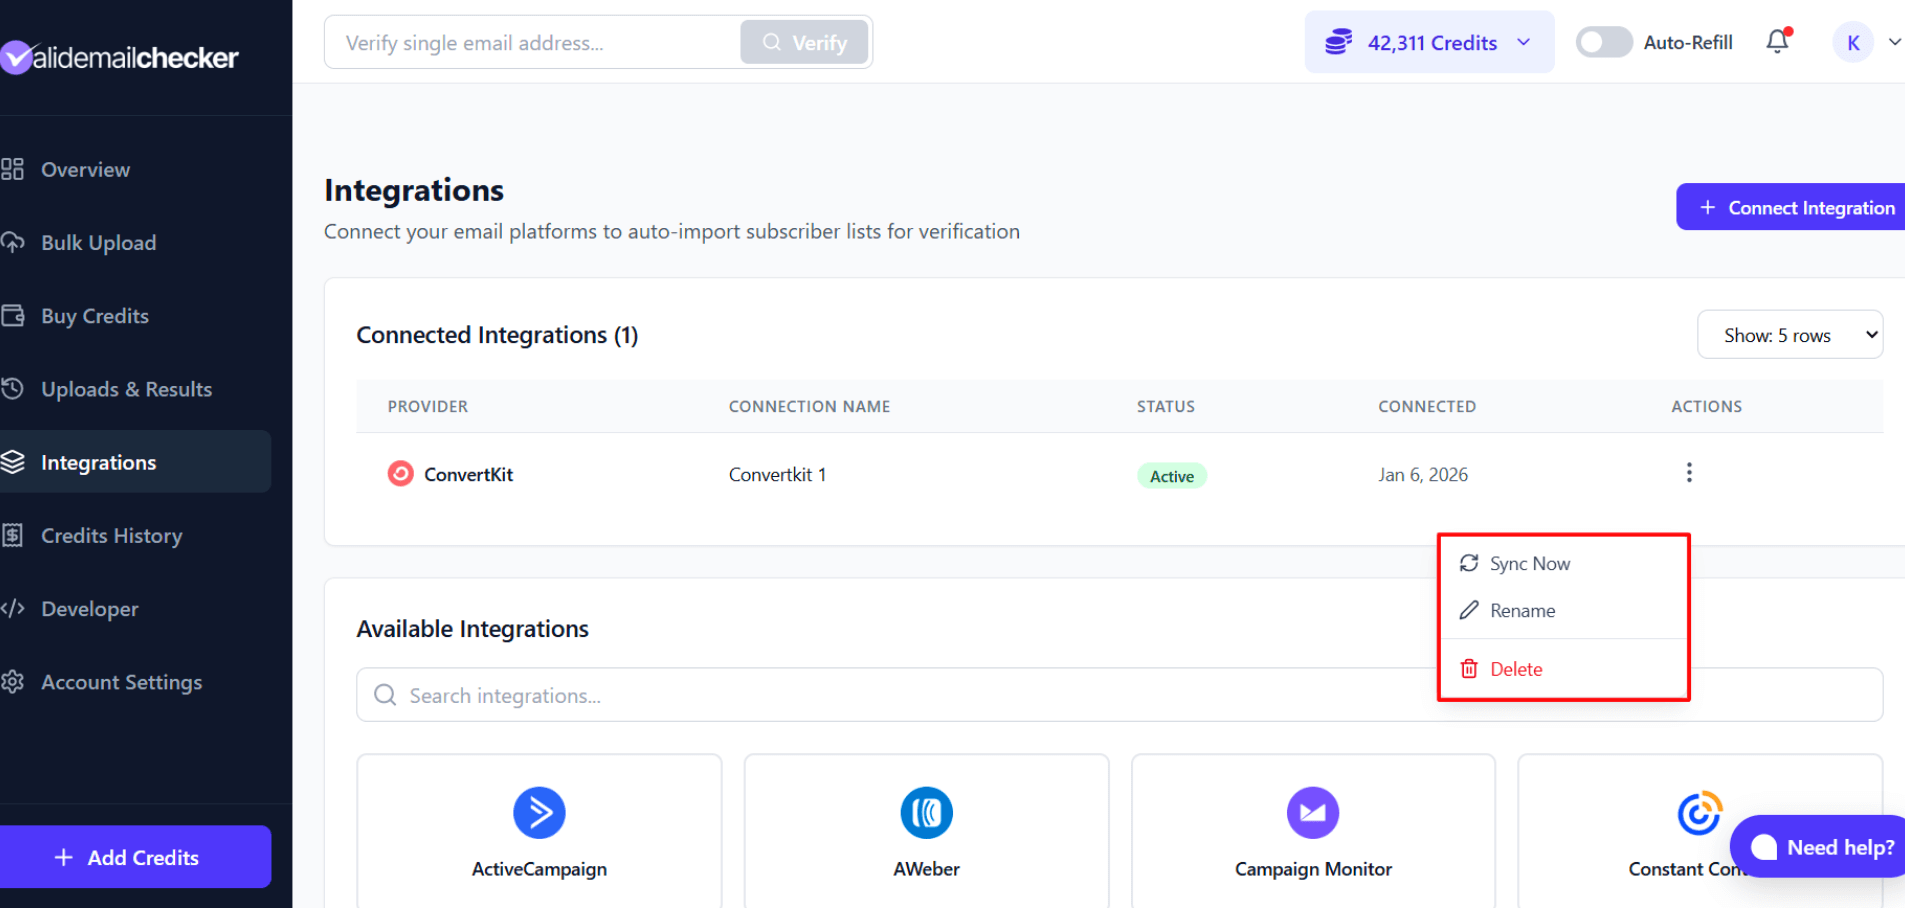This screenshot has width=1905, height=908.
Task: Choose Delete in the actions menu
Action: 1516,668
